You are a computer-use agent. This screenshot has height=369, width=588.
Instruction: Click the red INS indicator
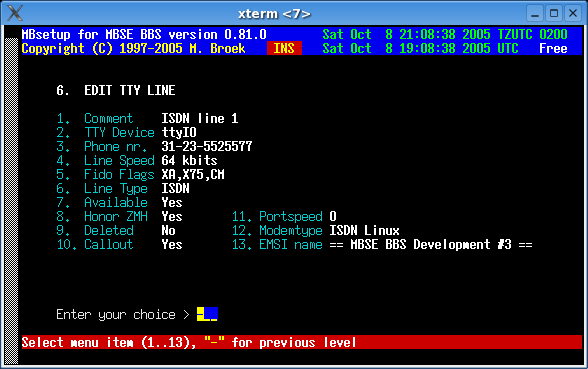click(284, 48)
